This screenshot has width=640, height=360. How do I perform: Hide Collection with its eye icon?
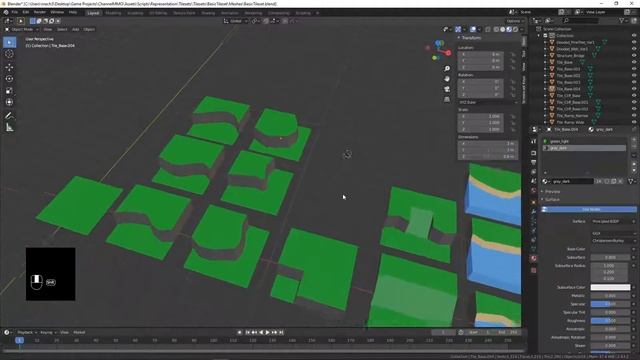coord(634,36)
